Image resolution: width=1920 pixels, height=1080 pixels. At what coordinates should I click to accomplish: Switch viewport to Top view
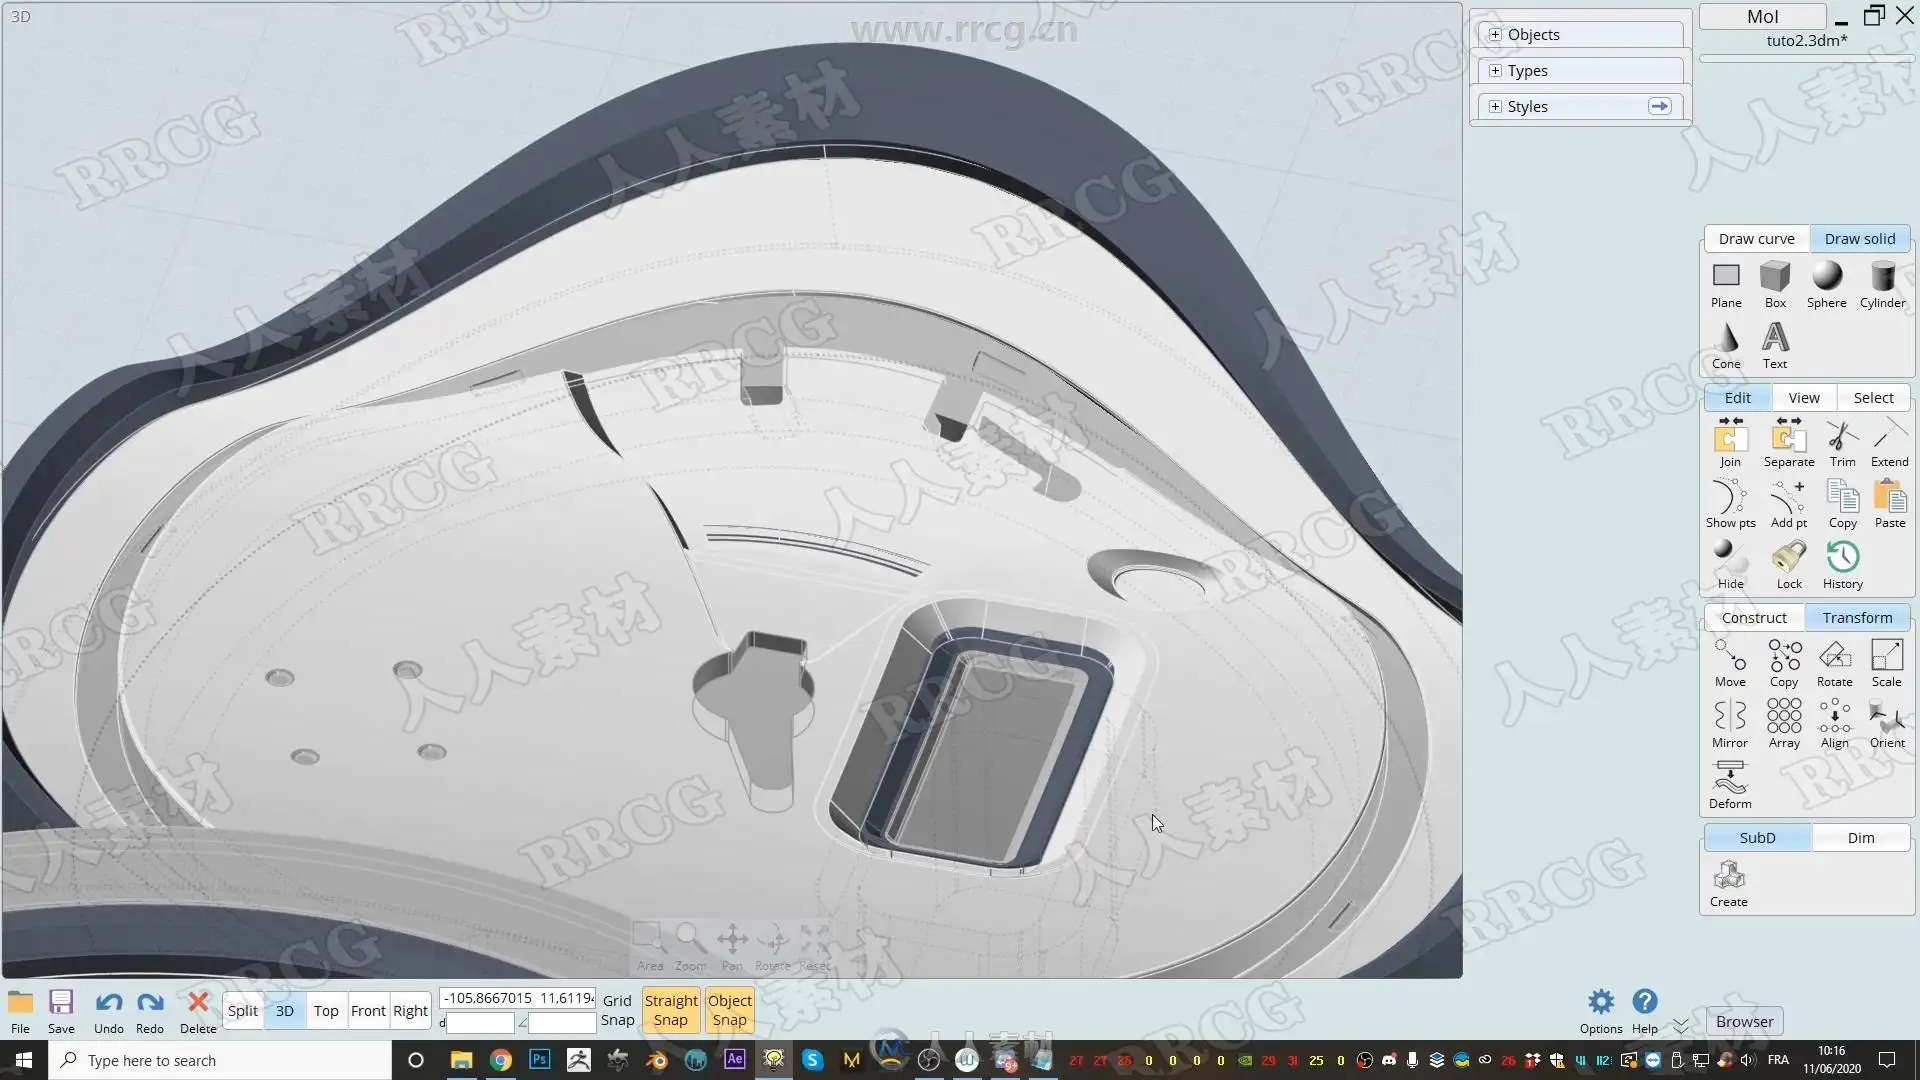pos(326,1011)
